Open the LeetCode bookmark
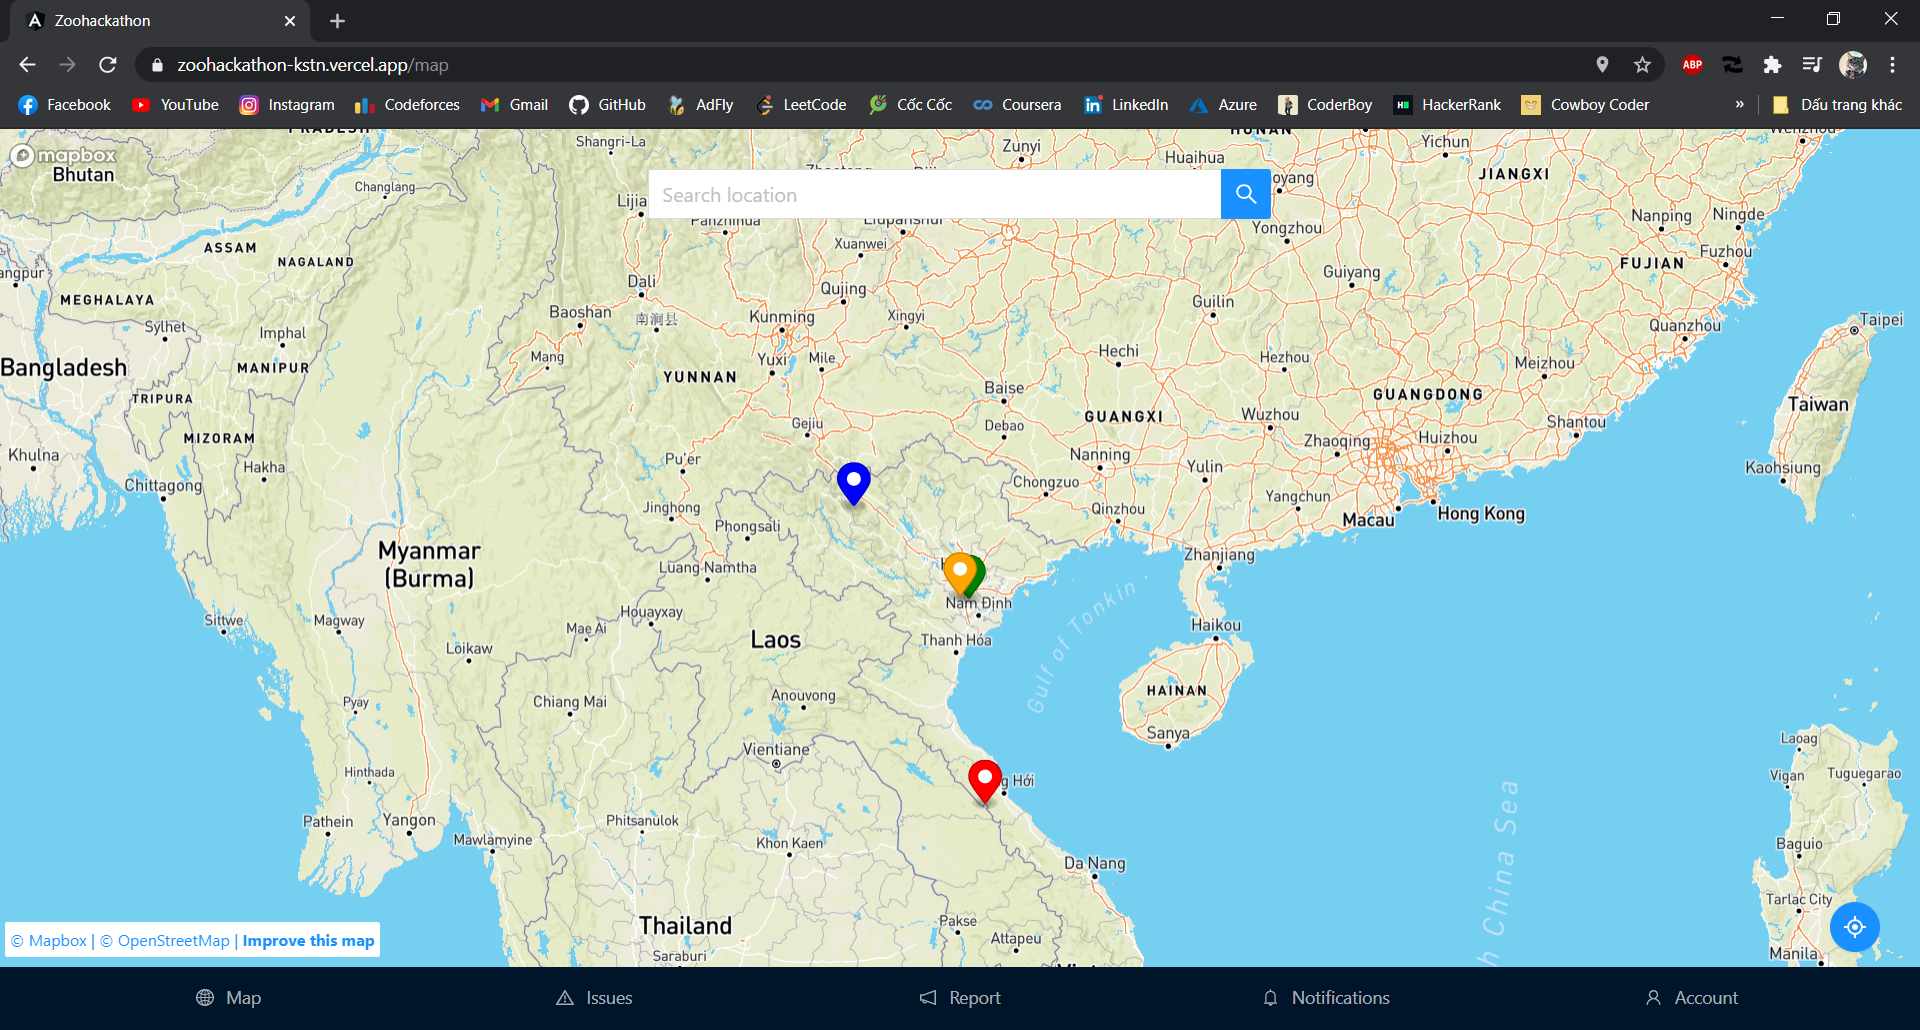The image size is (1920, 1030). point(801,105)
